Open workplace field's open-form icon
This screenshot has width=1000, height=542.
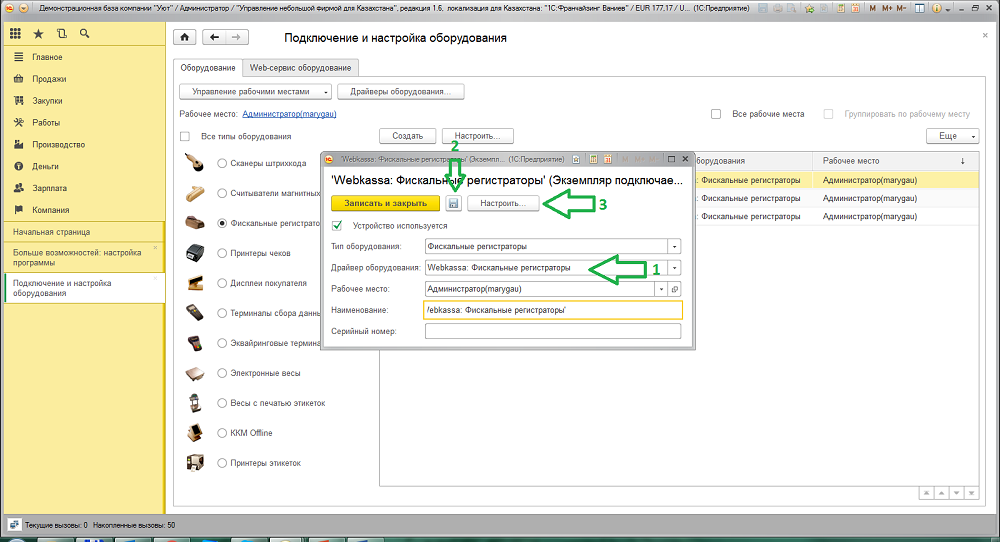coord(675,289)
